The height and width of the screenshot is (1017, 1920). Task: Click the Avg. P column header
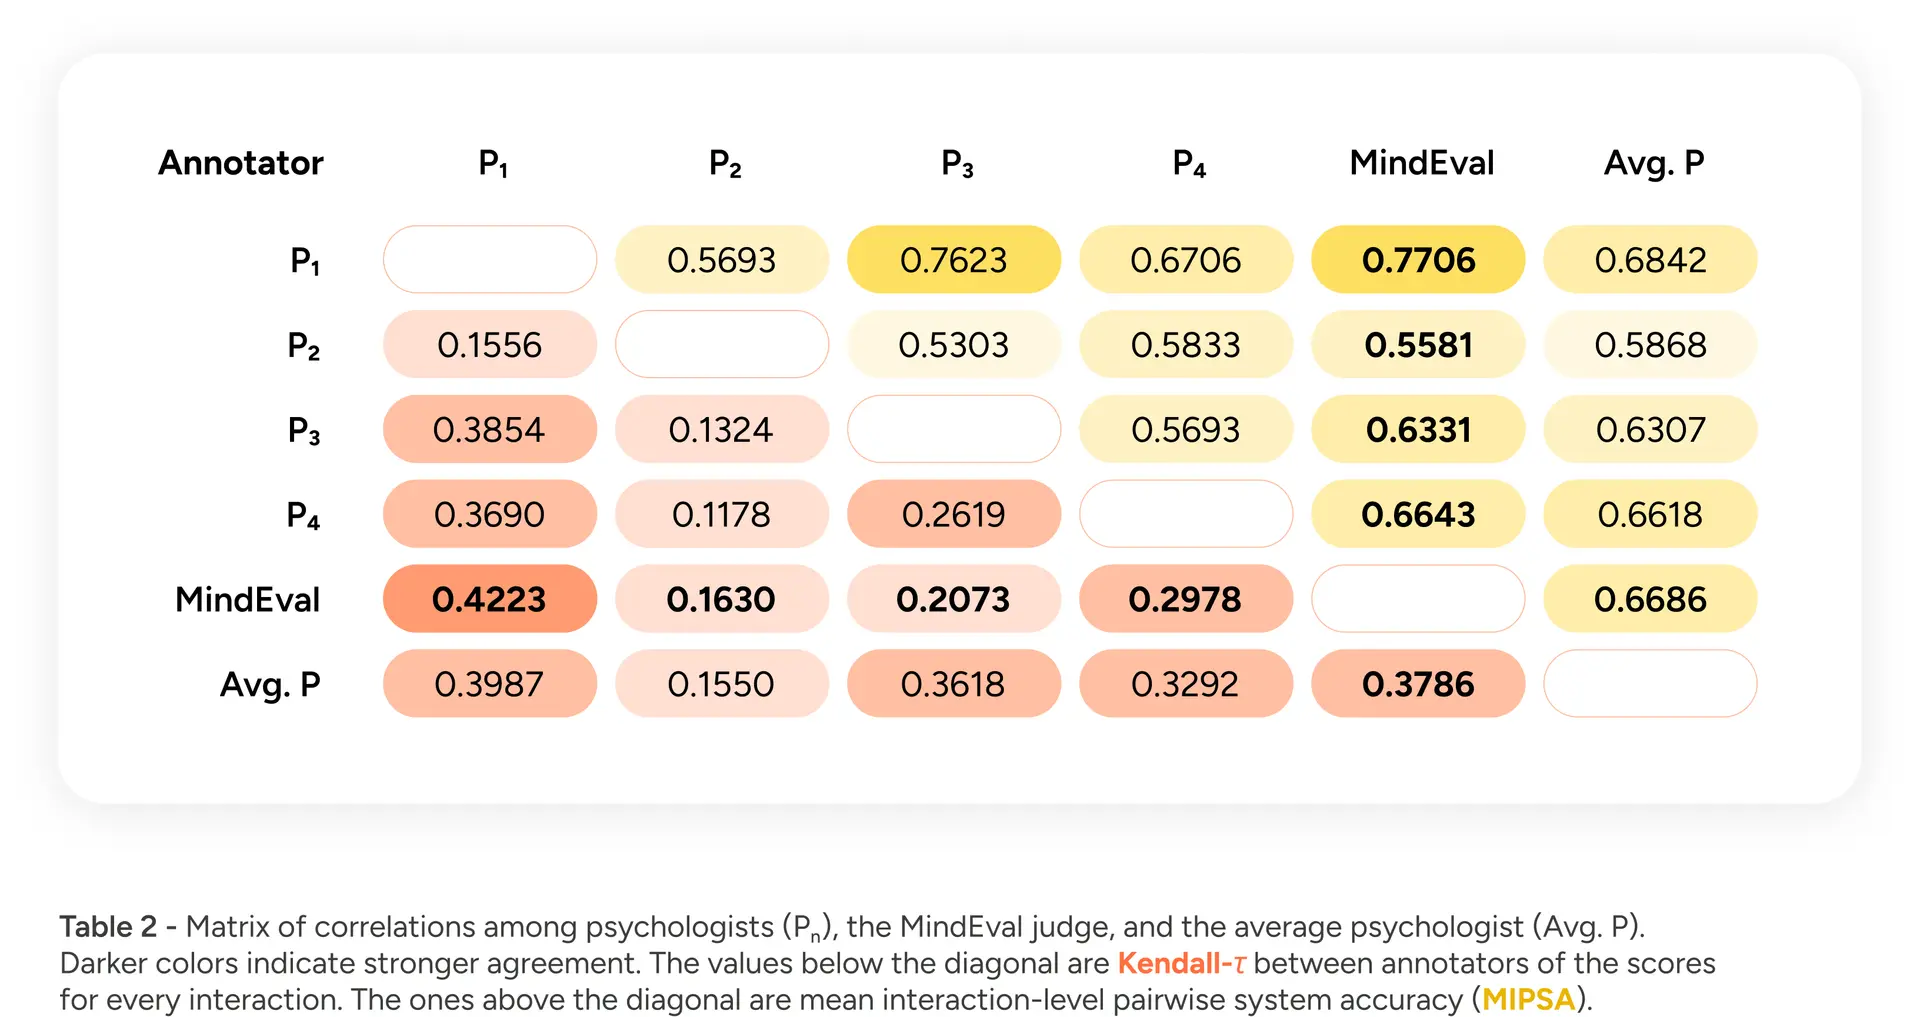1653,163
